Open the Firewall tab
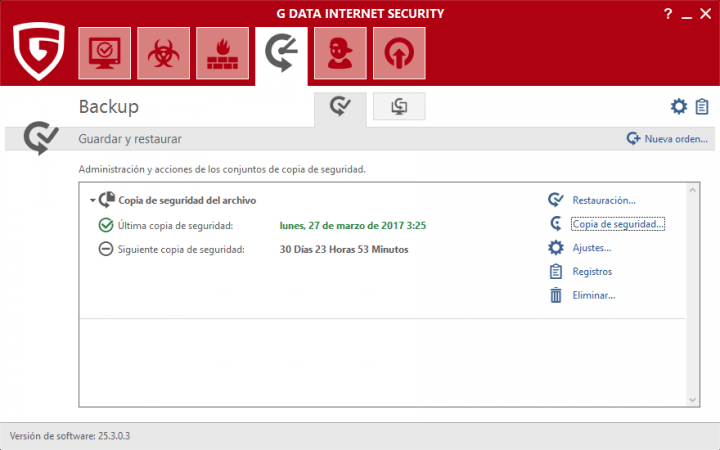 pyautogui.click(x=222, y=53)
